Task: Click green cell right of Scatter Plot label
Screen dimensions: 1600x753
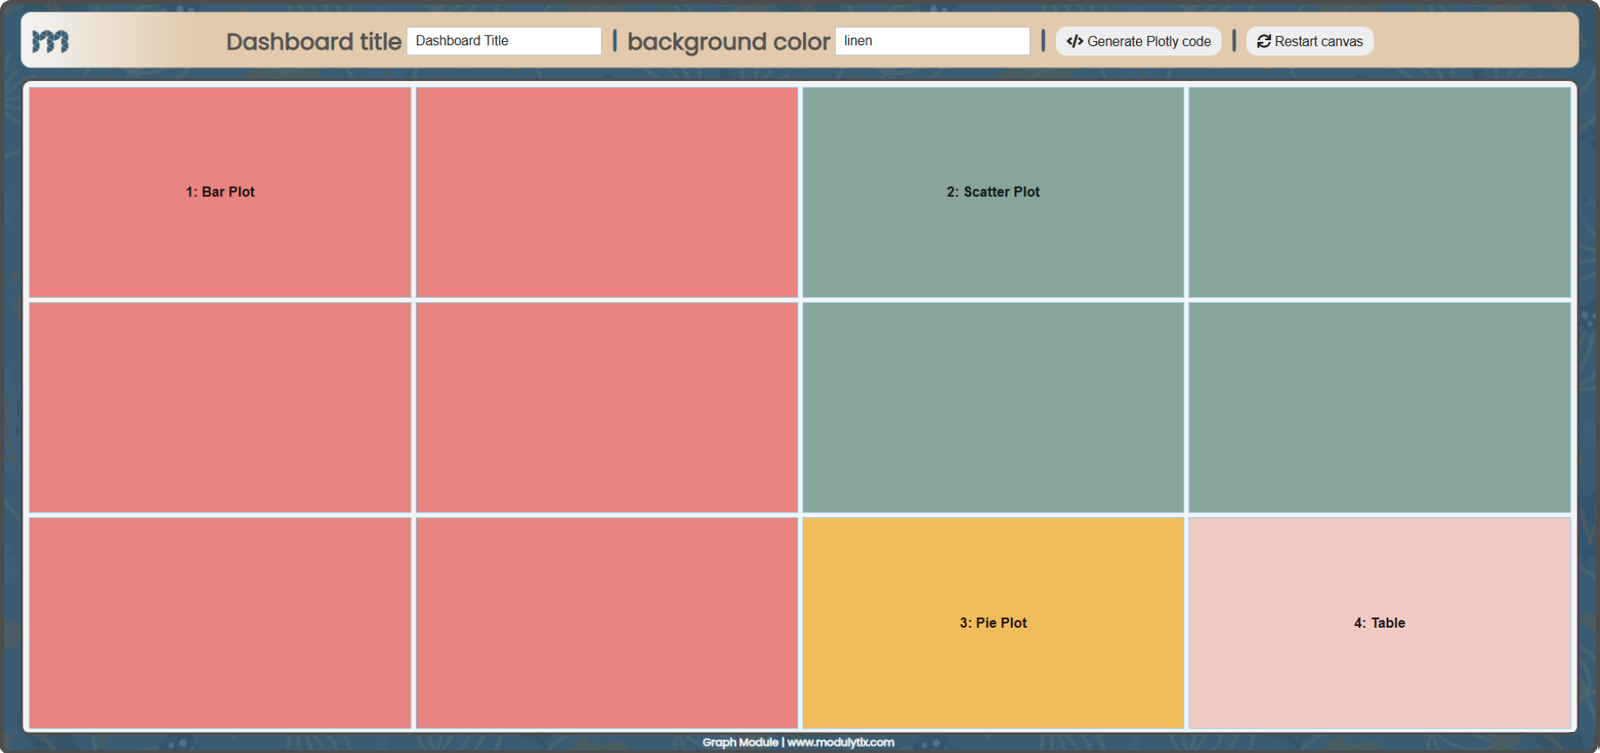Action: point(1379,192)
